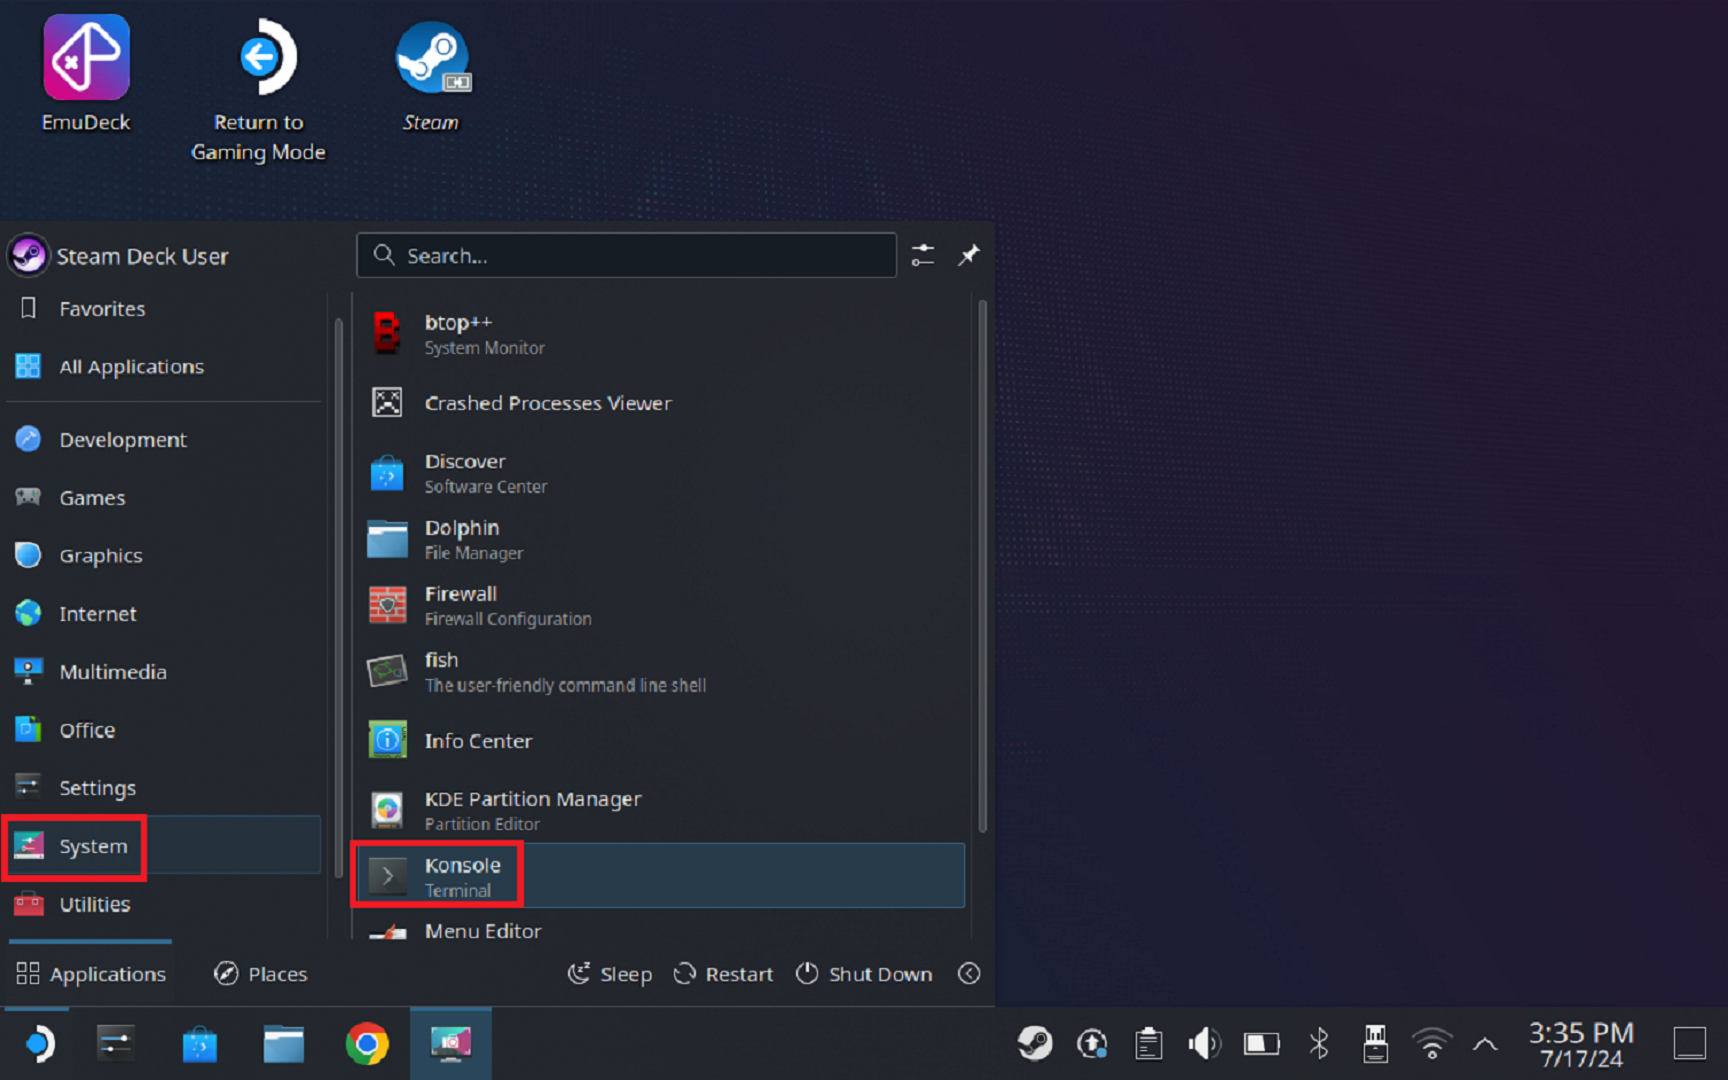The image size is (1728, 1080).
Task: Switch to the Applications tab
Action: point(91,974)
